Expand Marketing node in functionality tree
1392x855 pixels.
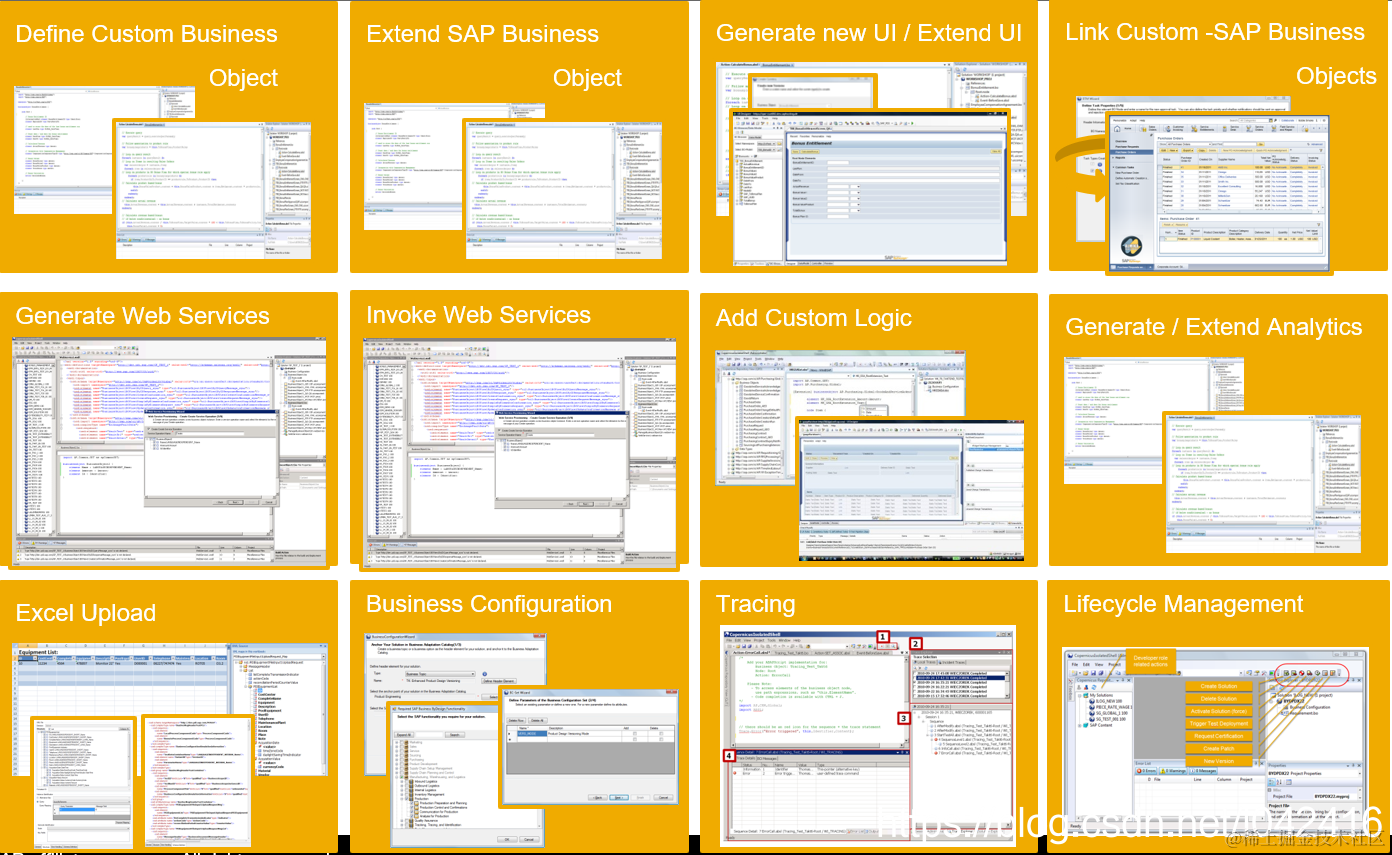396,742
